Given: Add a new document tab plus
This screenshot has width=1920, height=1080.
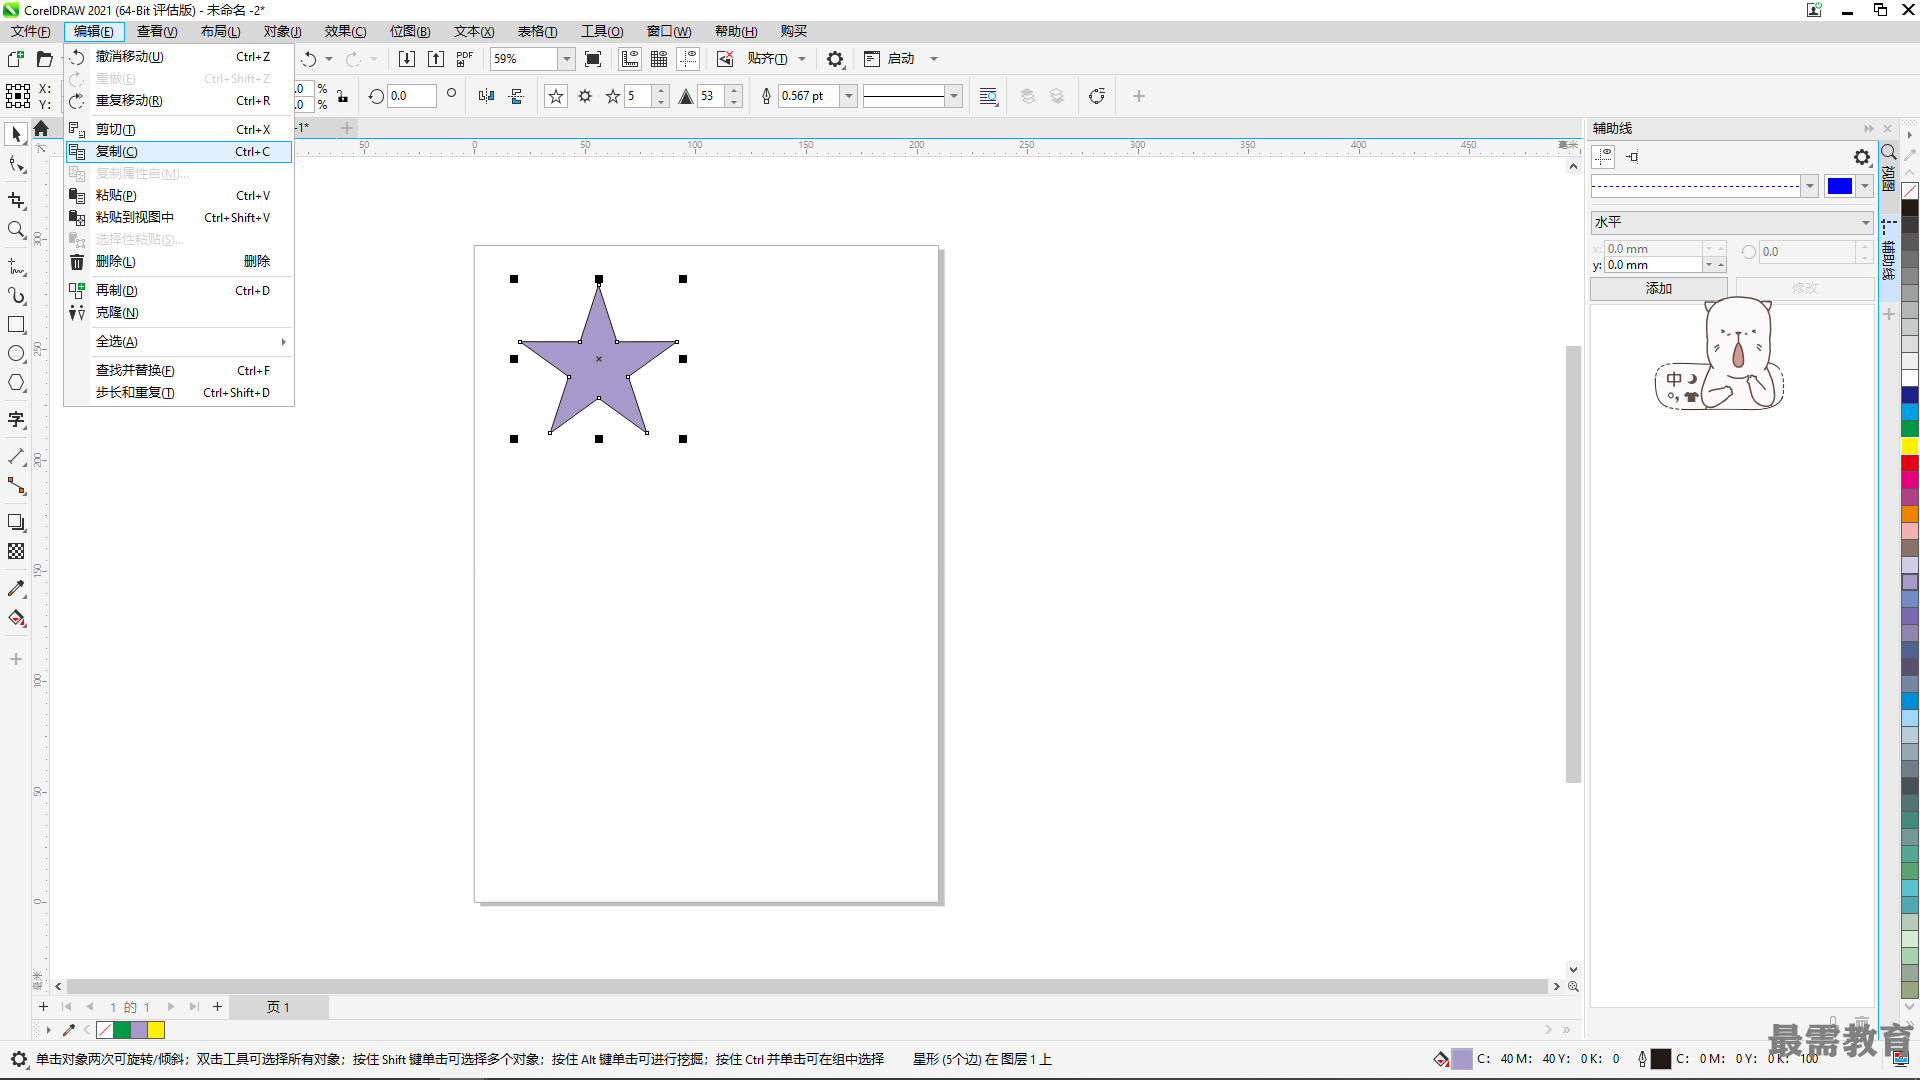Looking at the screenshot, I should coord(347,128).
